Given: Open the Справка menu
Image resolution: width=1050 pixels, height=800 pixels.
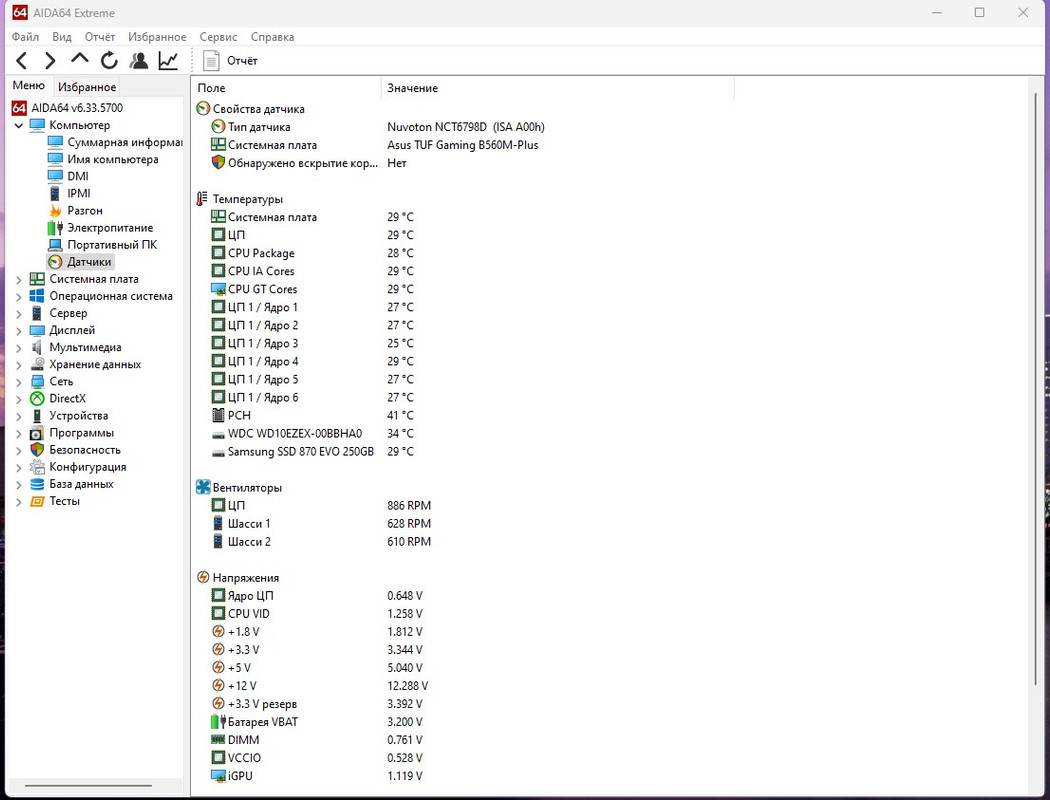Looking at the screenshot, I should (x=273, y=37).
